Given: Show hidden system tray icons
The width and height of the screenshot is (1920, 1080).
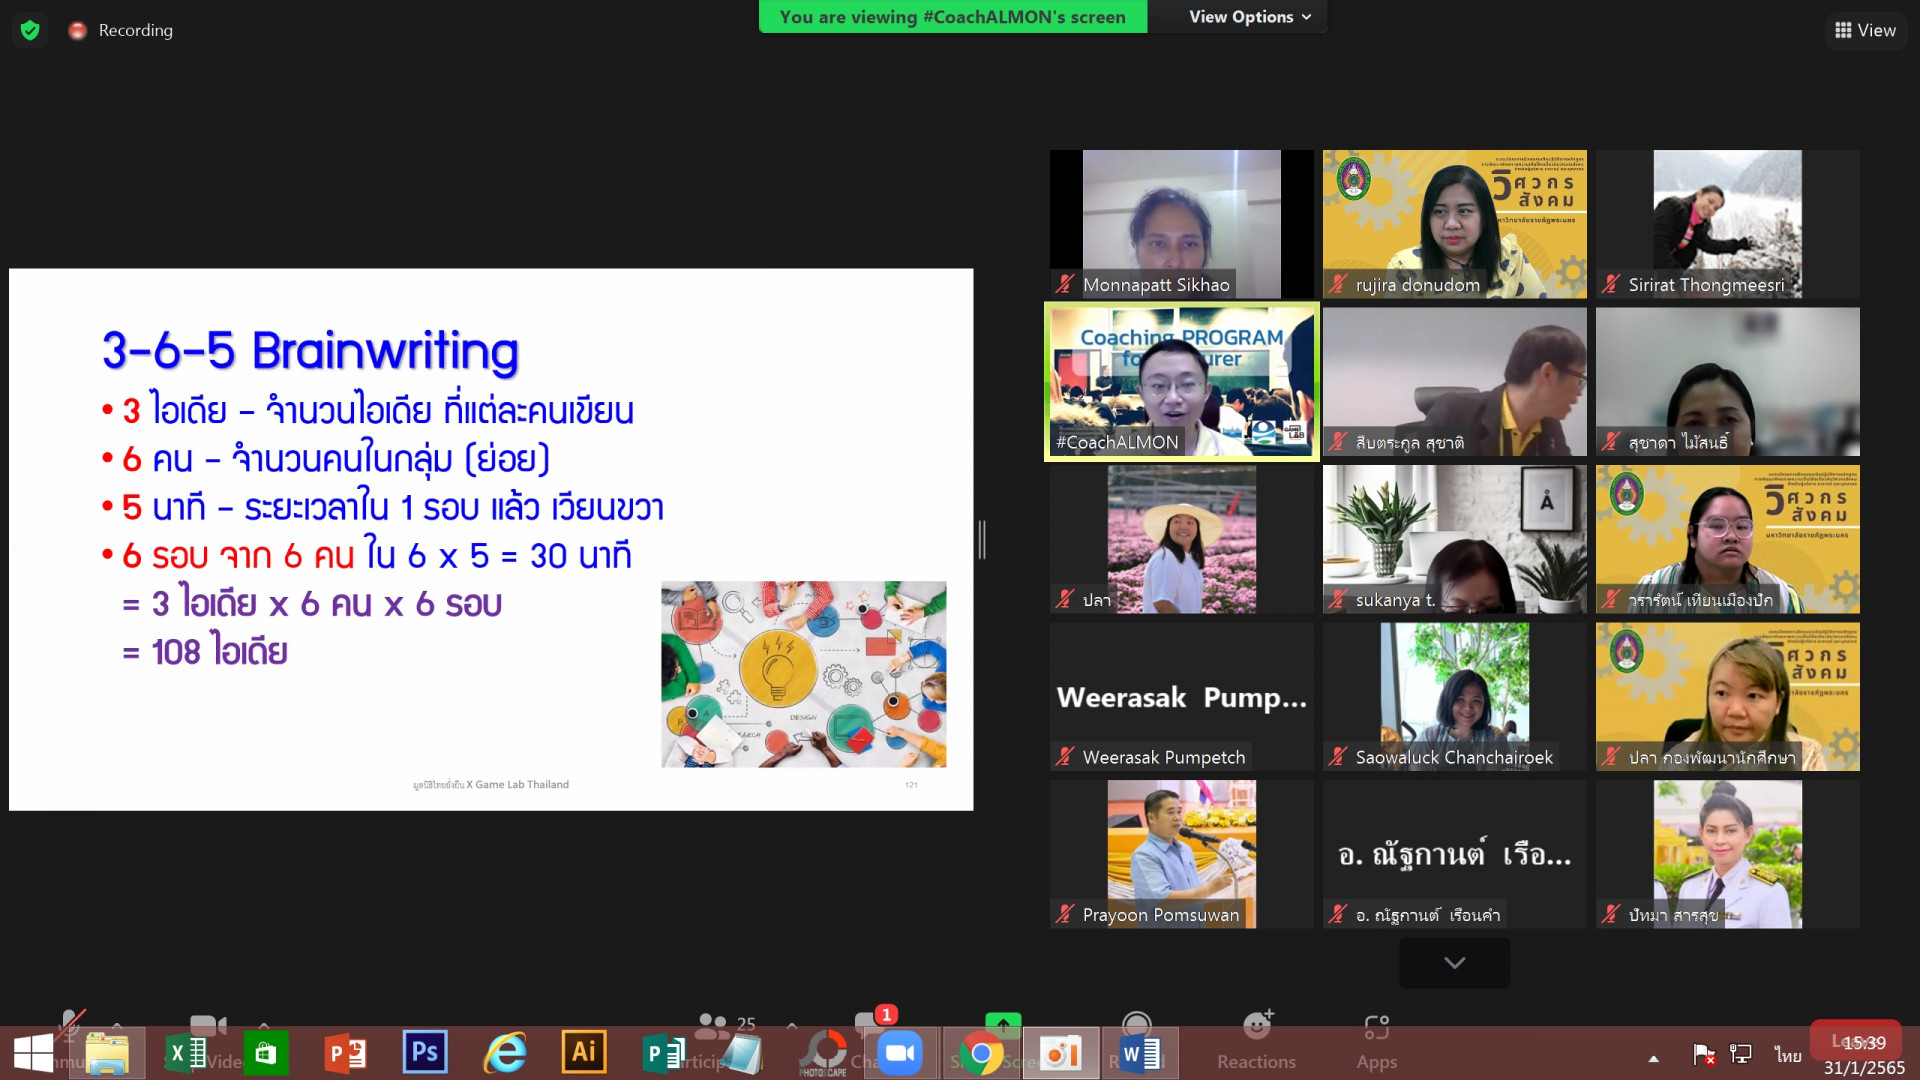Looking at the screenshot, I should coord(1654,1058).
